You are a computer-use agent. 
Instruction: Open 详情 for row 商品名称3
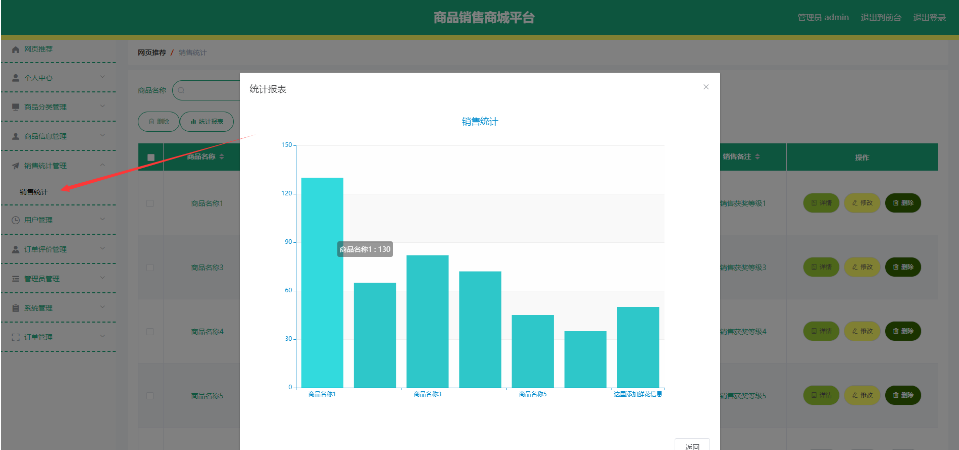click(821, 267)
